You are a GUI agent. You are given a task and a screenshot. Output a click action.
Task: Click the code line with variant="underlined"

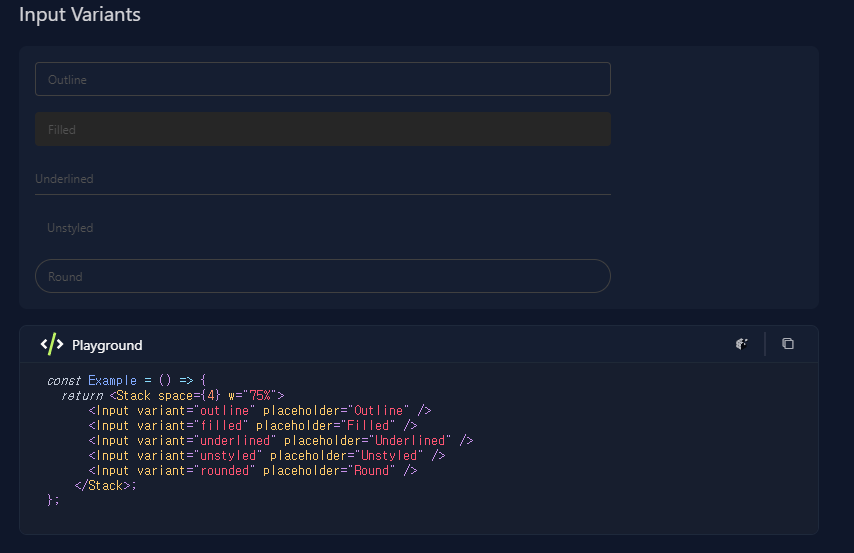[x=280, y=440]
